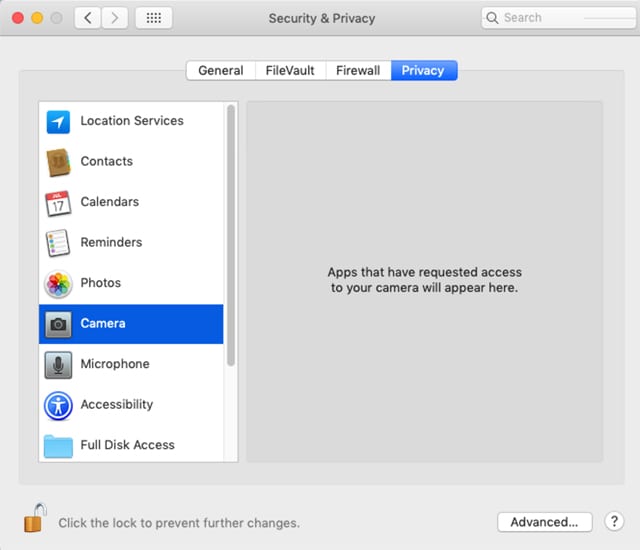Select the Location Services arrow icon

tap(59, 121)
